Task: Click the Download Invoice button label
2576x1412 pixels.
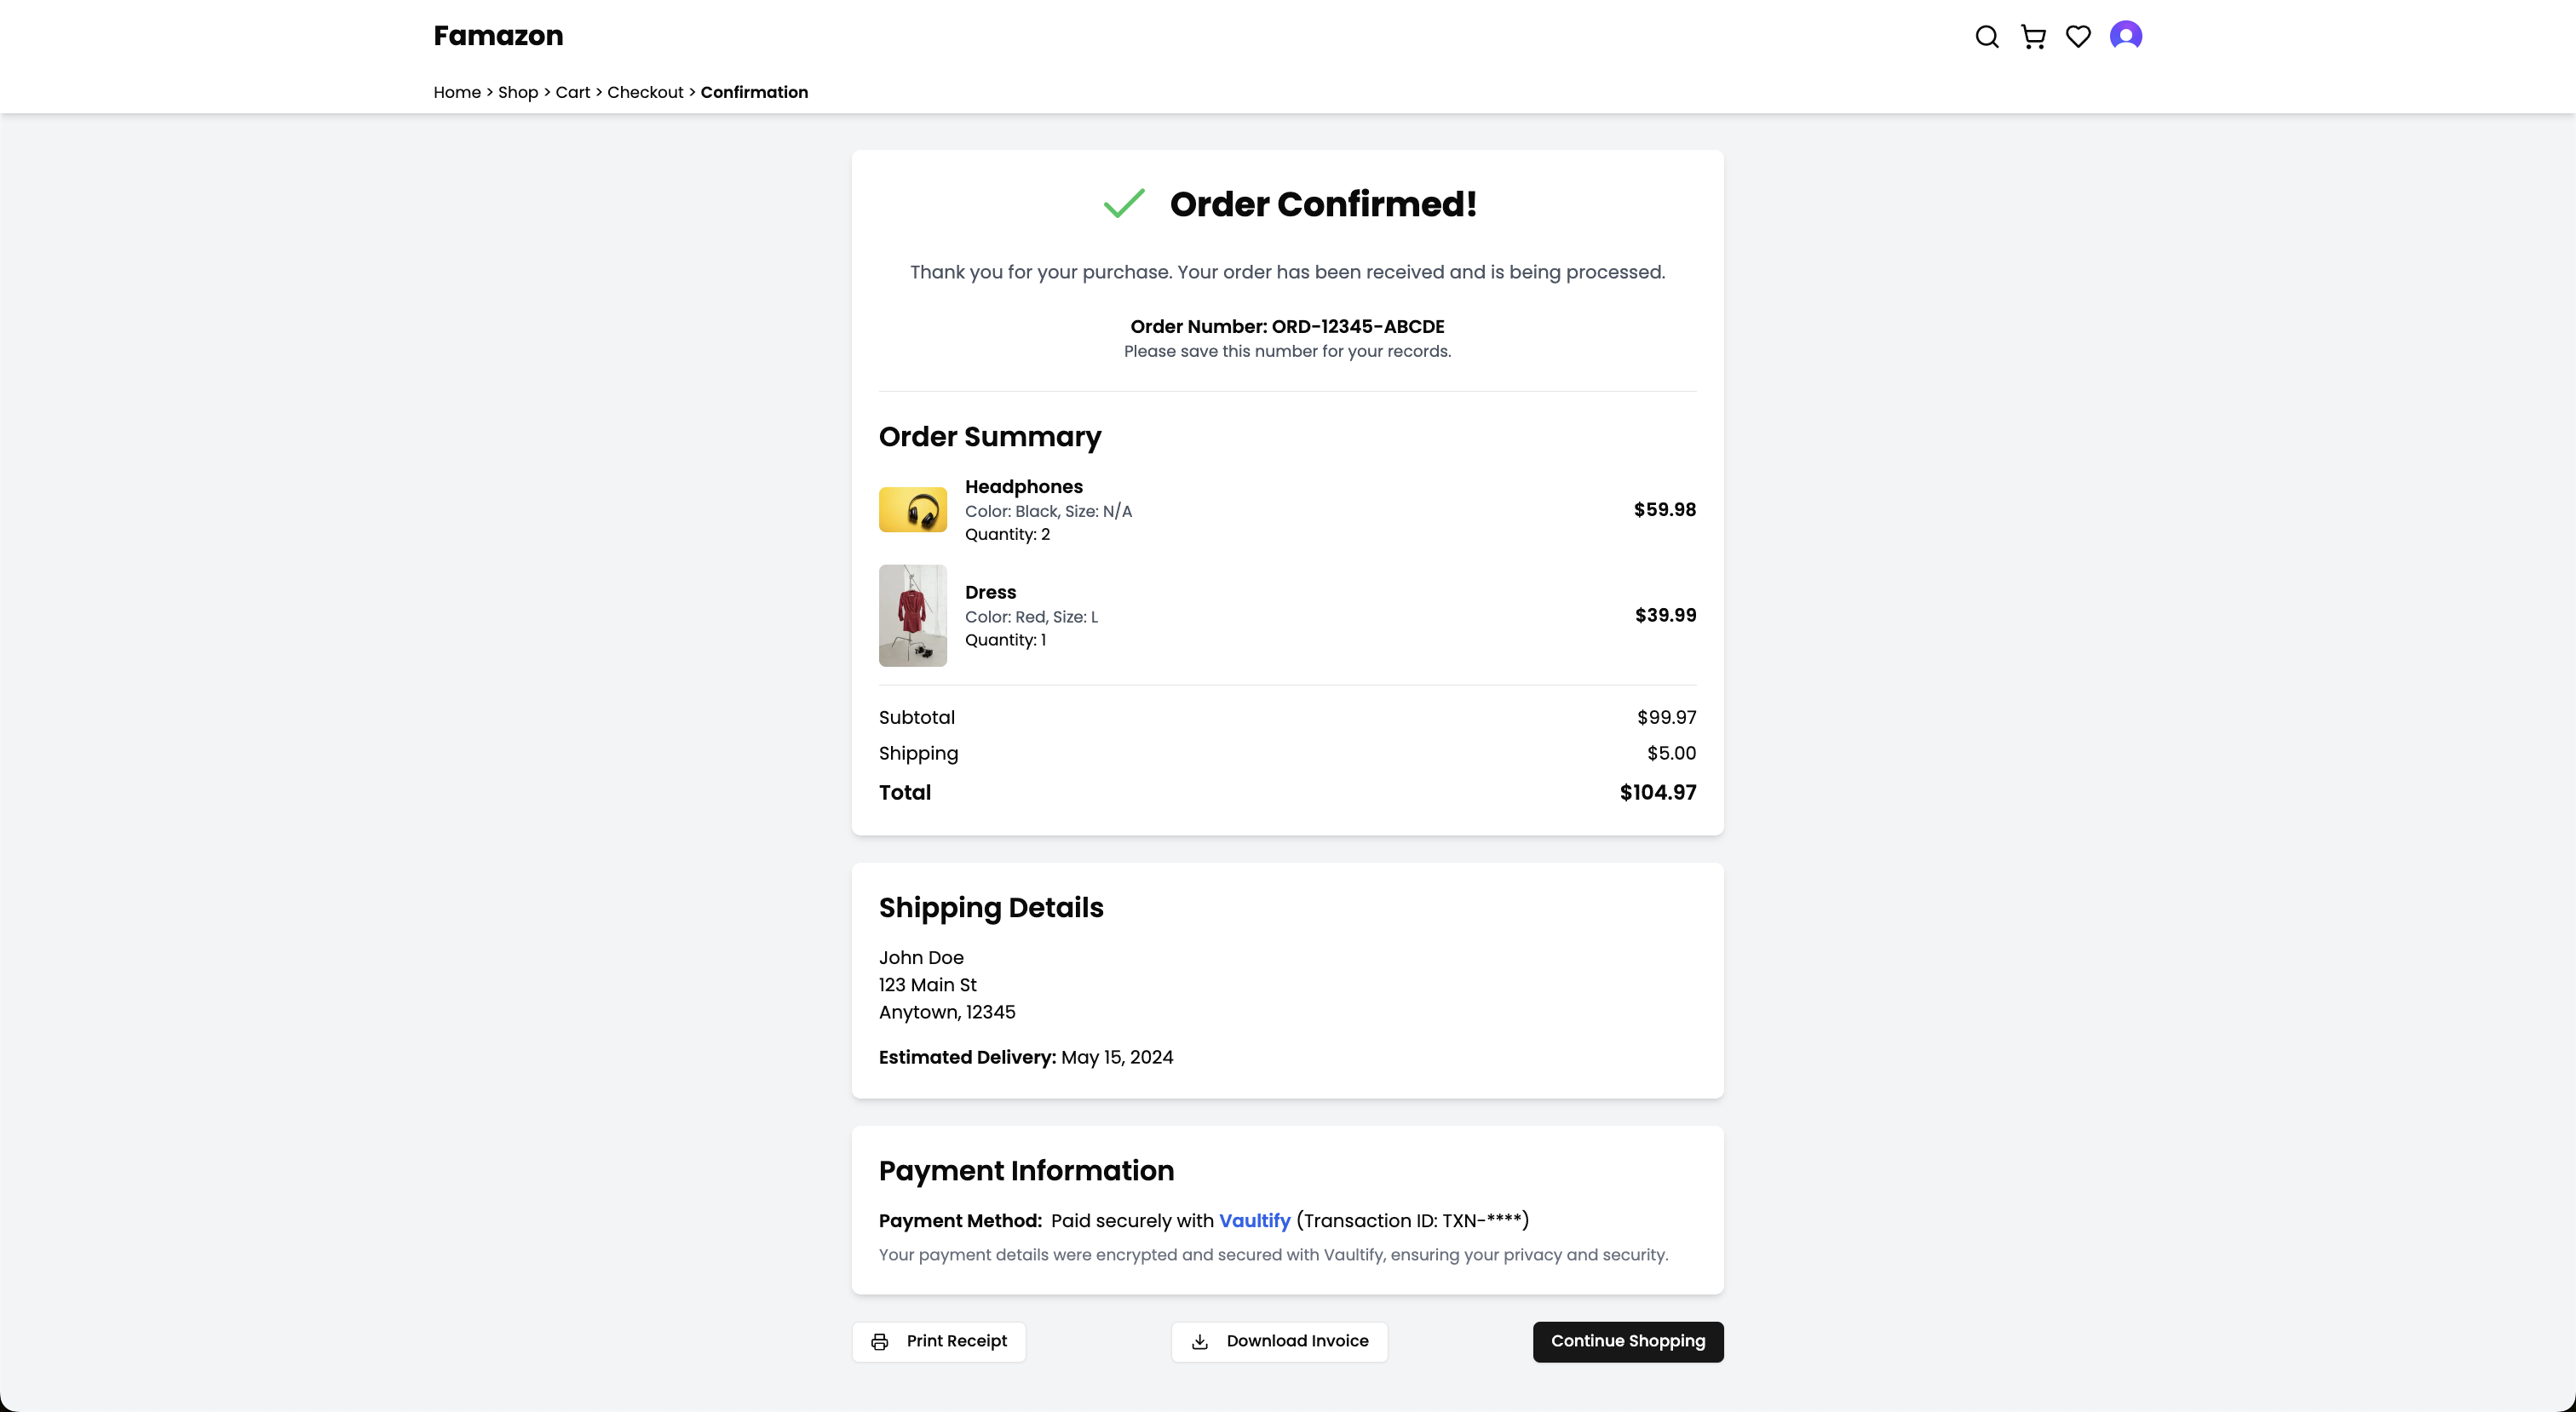Action: (x=1297, y=1341)
